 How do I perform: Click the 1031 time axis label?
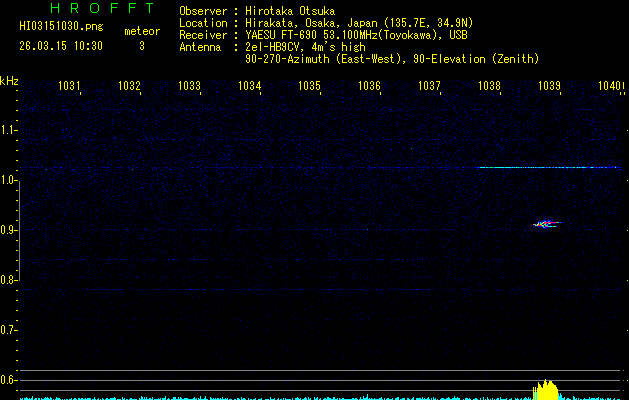point(69,85)
